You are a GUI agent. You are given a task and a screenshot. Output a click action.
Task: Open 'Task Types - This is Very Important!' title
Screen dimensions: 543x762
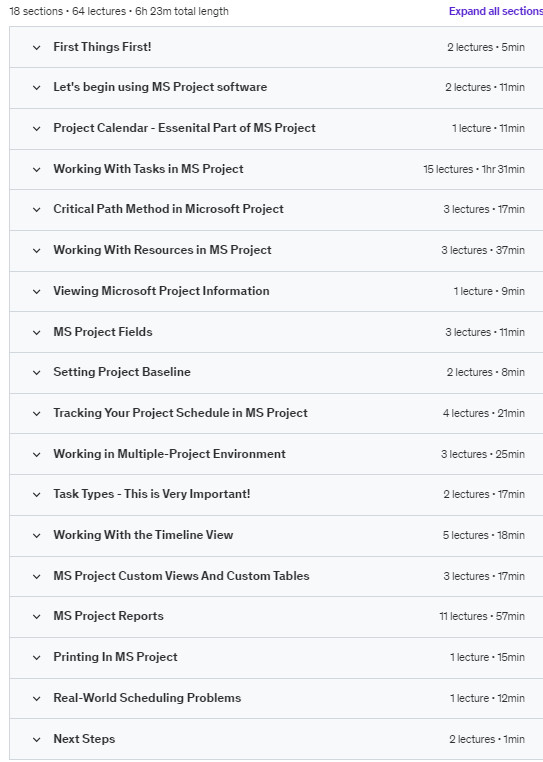(152, 494)
